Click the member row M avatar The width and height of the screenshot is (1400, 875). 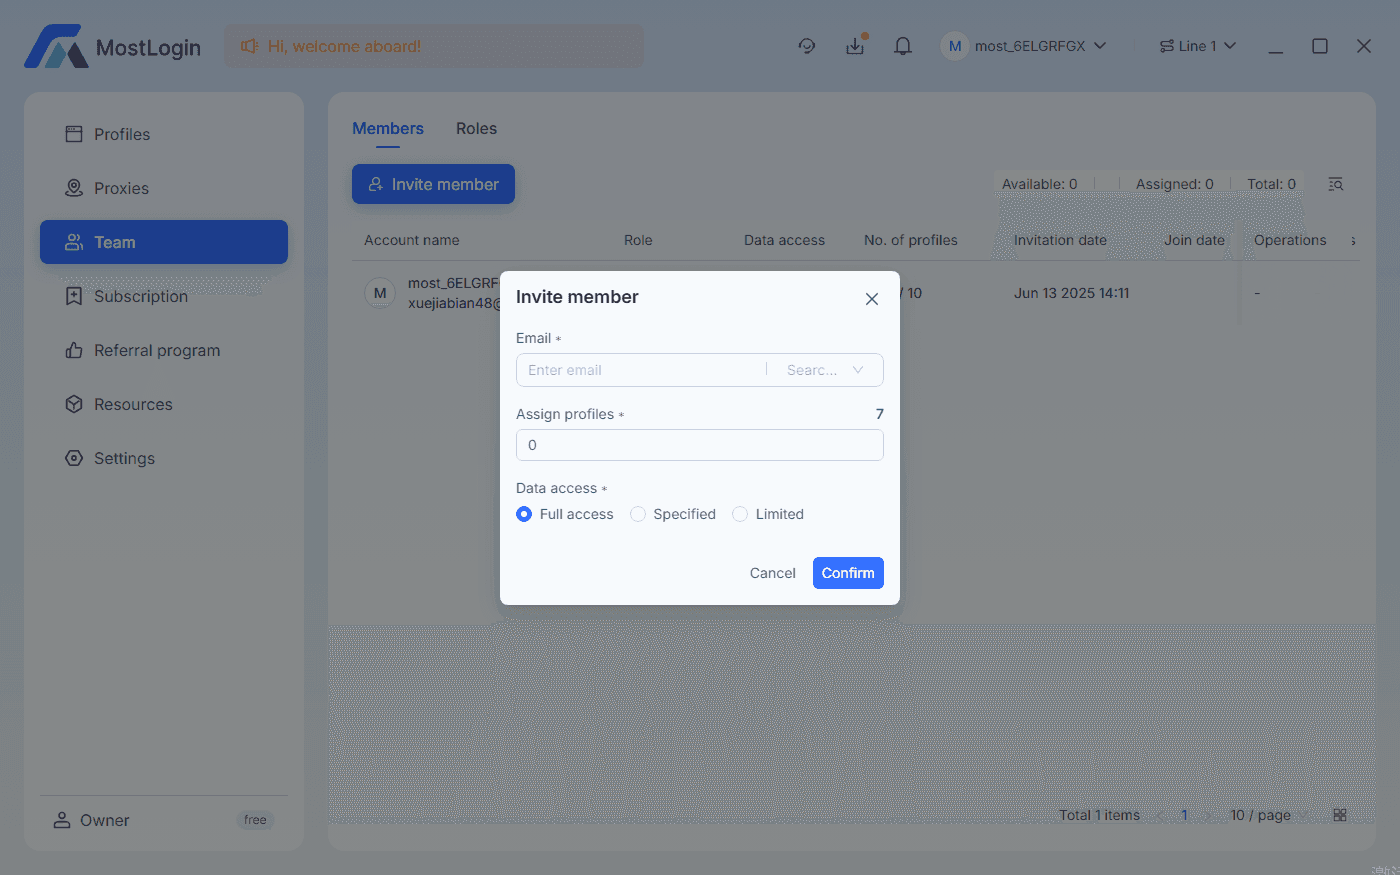click(380, 293)
